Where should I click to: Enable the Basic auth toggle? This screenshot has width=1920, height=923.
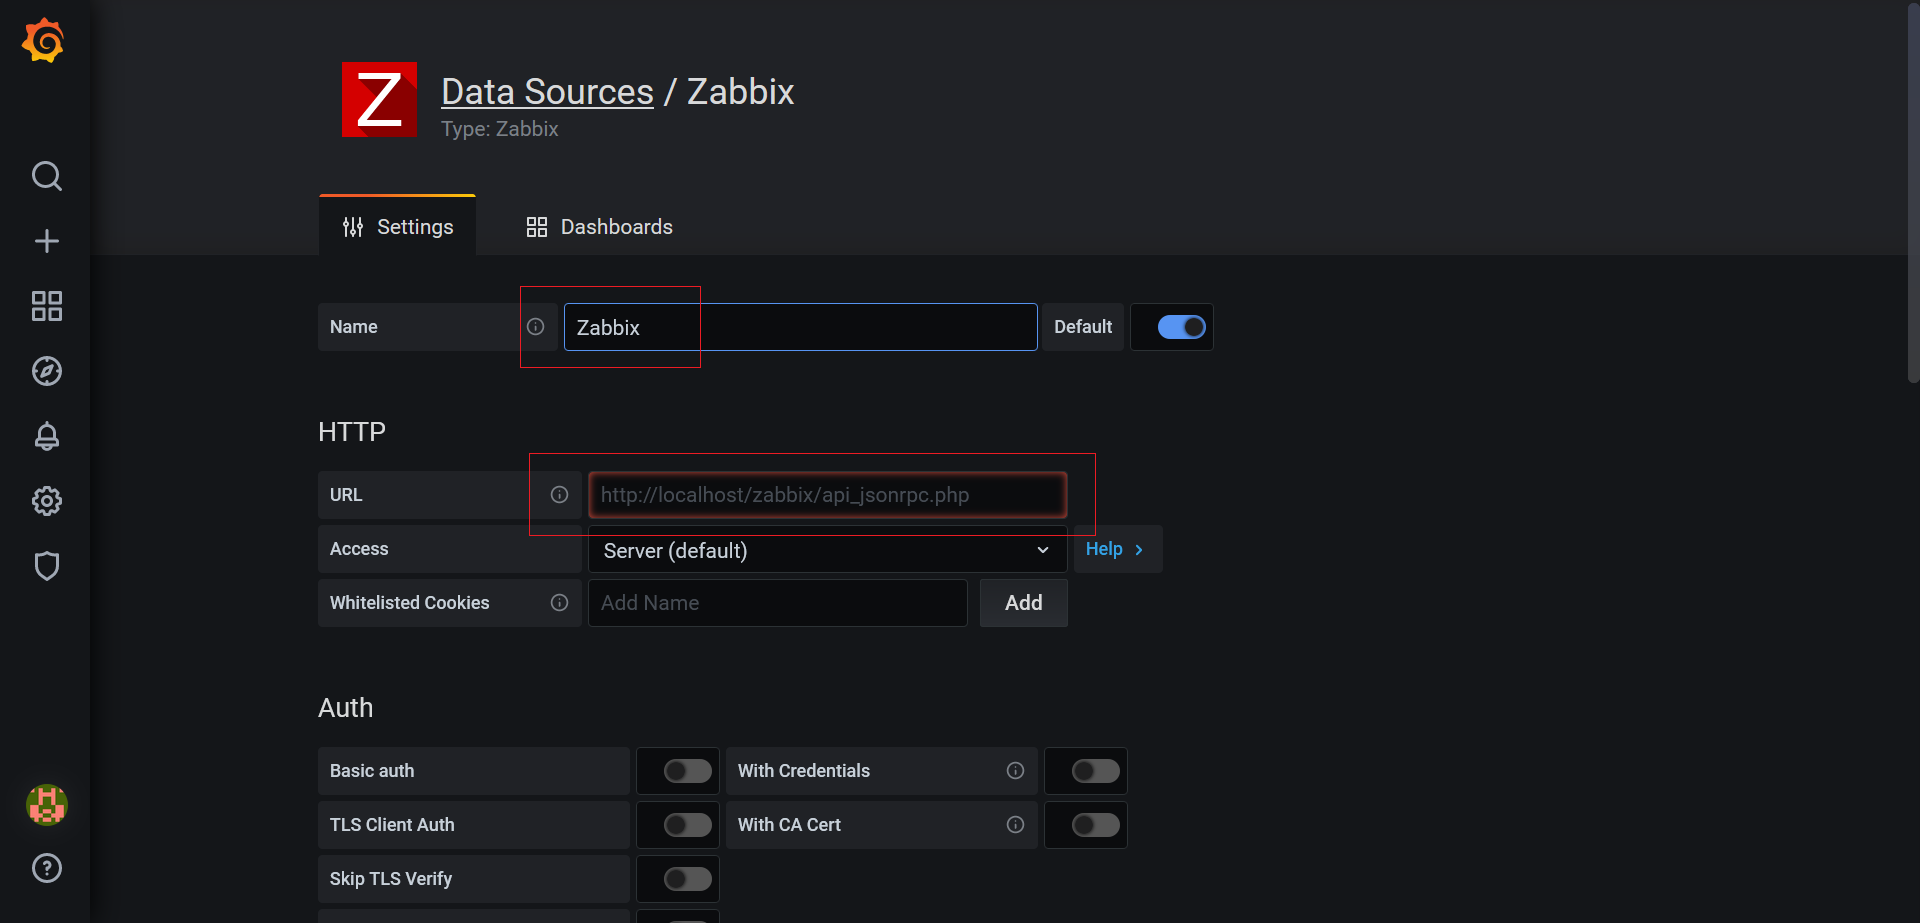pyautogui.click(x=677, y=770)
